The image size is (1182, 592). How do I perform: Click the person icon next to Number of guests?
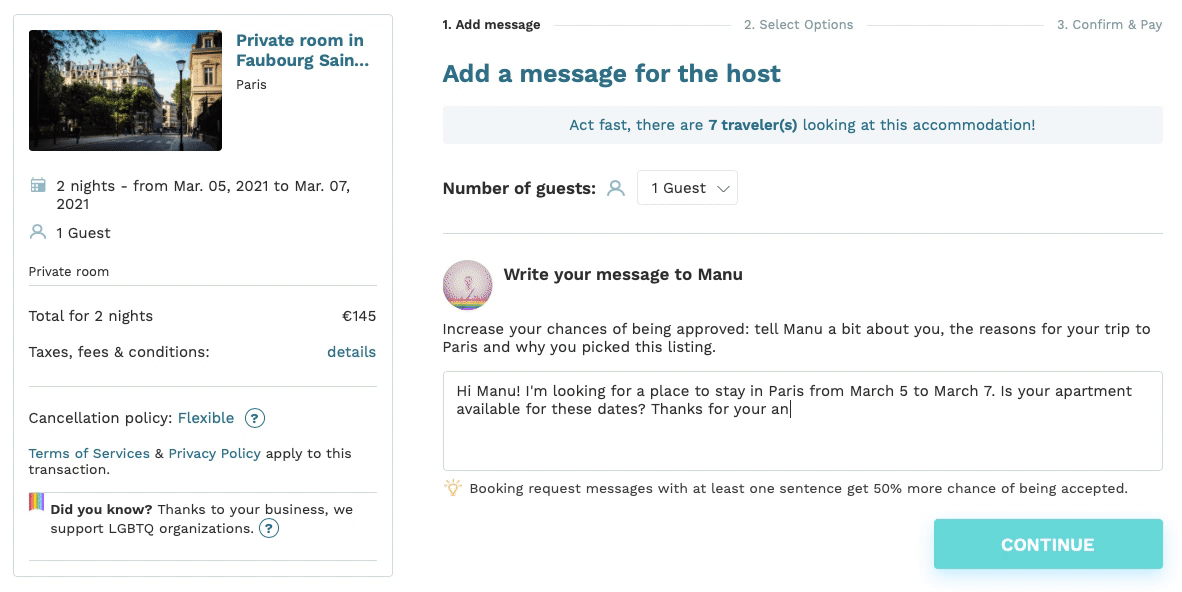tap(616, 188)
